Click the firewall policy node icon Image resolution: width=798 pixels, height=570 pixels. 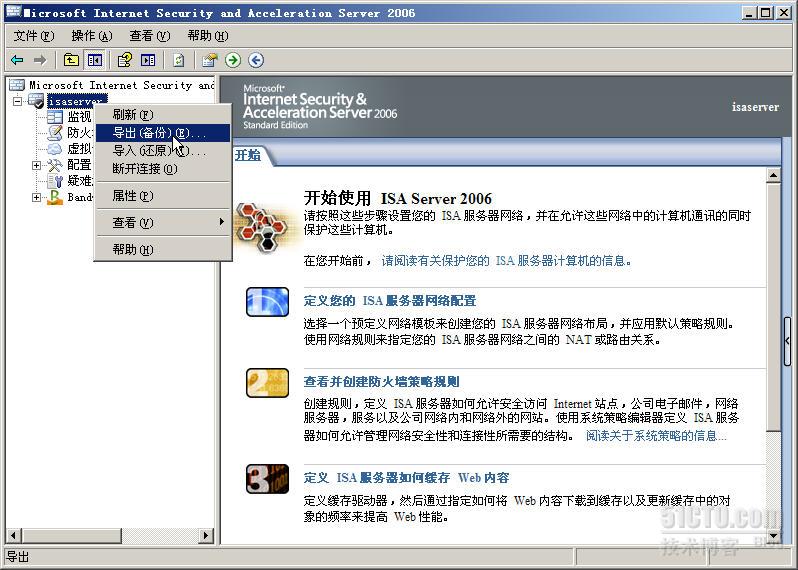click(55, 133)
